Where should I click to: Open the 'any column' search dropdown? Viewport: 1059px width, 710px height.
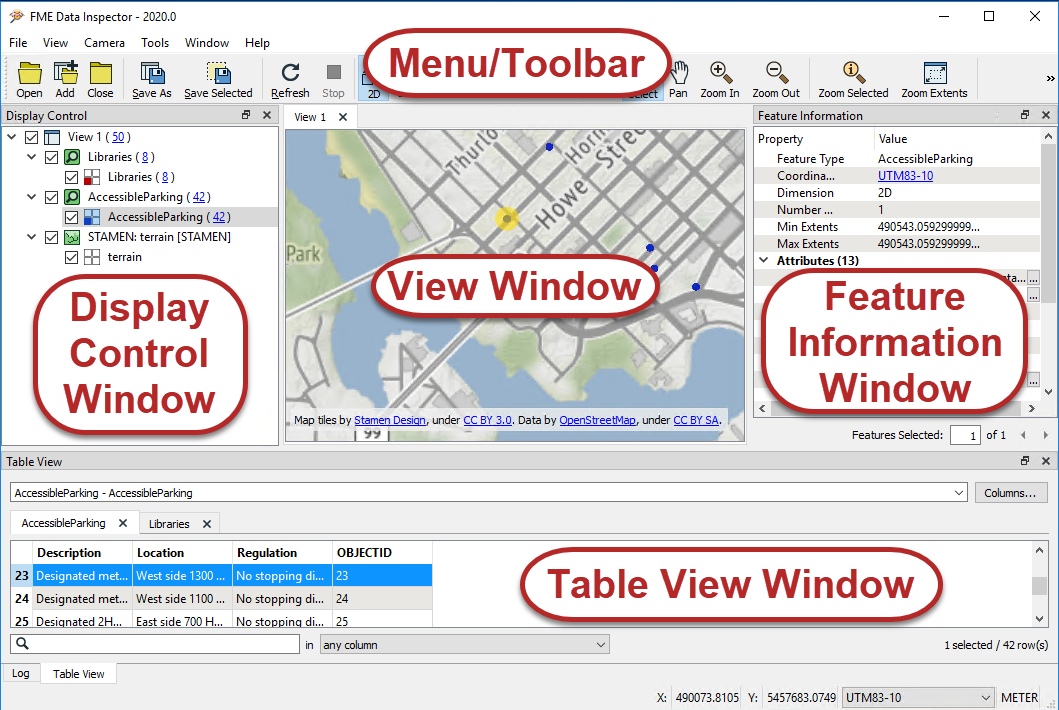pyautogui.click(x=465, y=645)
